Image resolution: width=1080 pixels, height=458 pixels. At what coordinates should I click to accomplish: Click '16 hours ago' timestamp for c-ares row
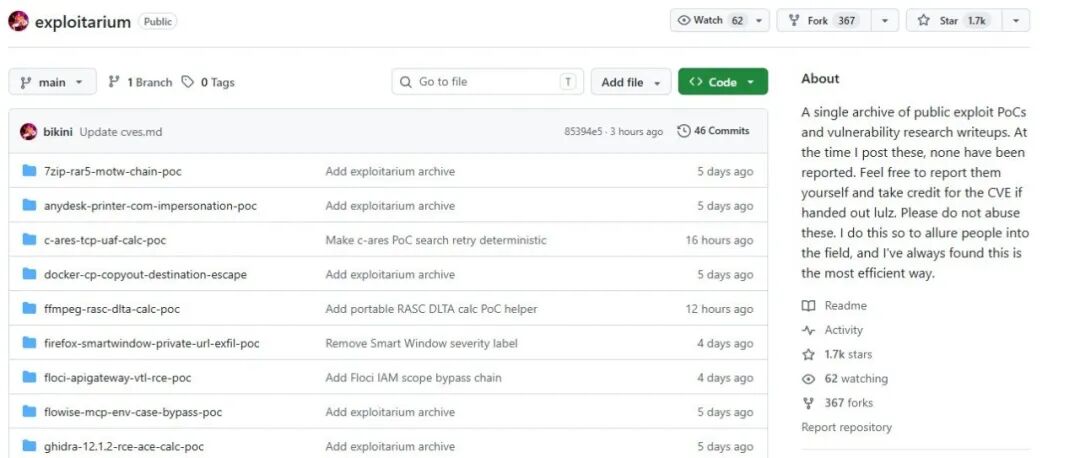719,240
